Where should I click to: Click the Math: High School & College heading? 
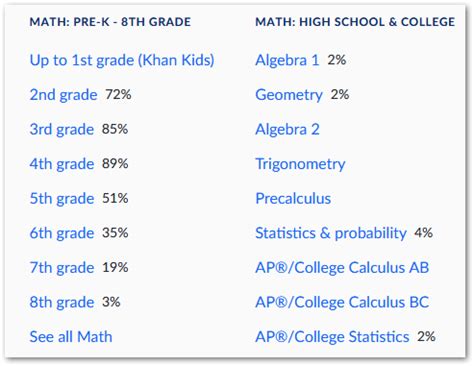pyautogui.click(x=355, y=22)
